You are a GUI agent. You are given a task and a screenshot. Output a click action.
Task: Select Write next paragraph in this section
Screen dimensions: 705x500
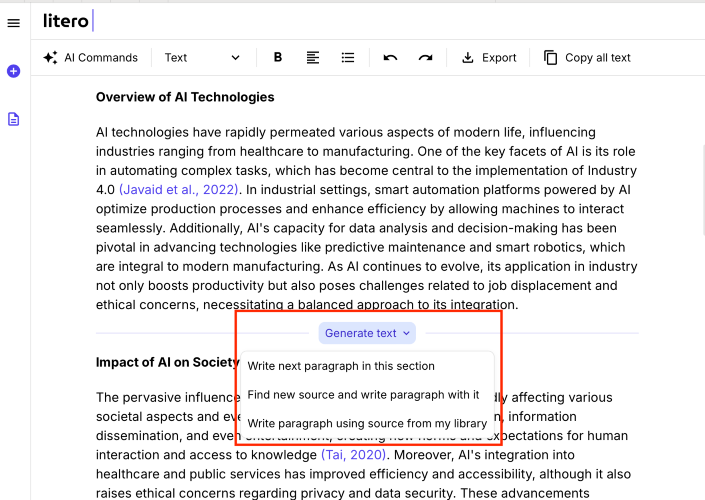[341, 366]
